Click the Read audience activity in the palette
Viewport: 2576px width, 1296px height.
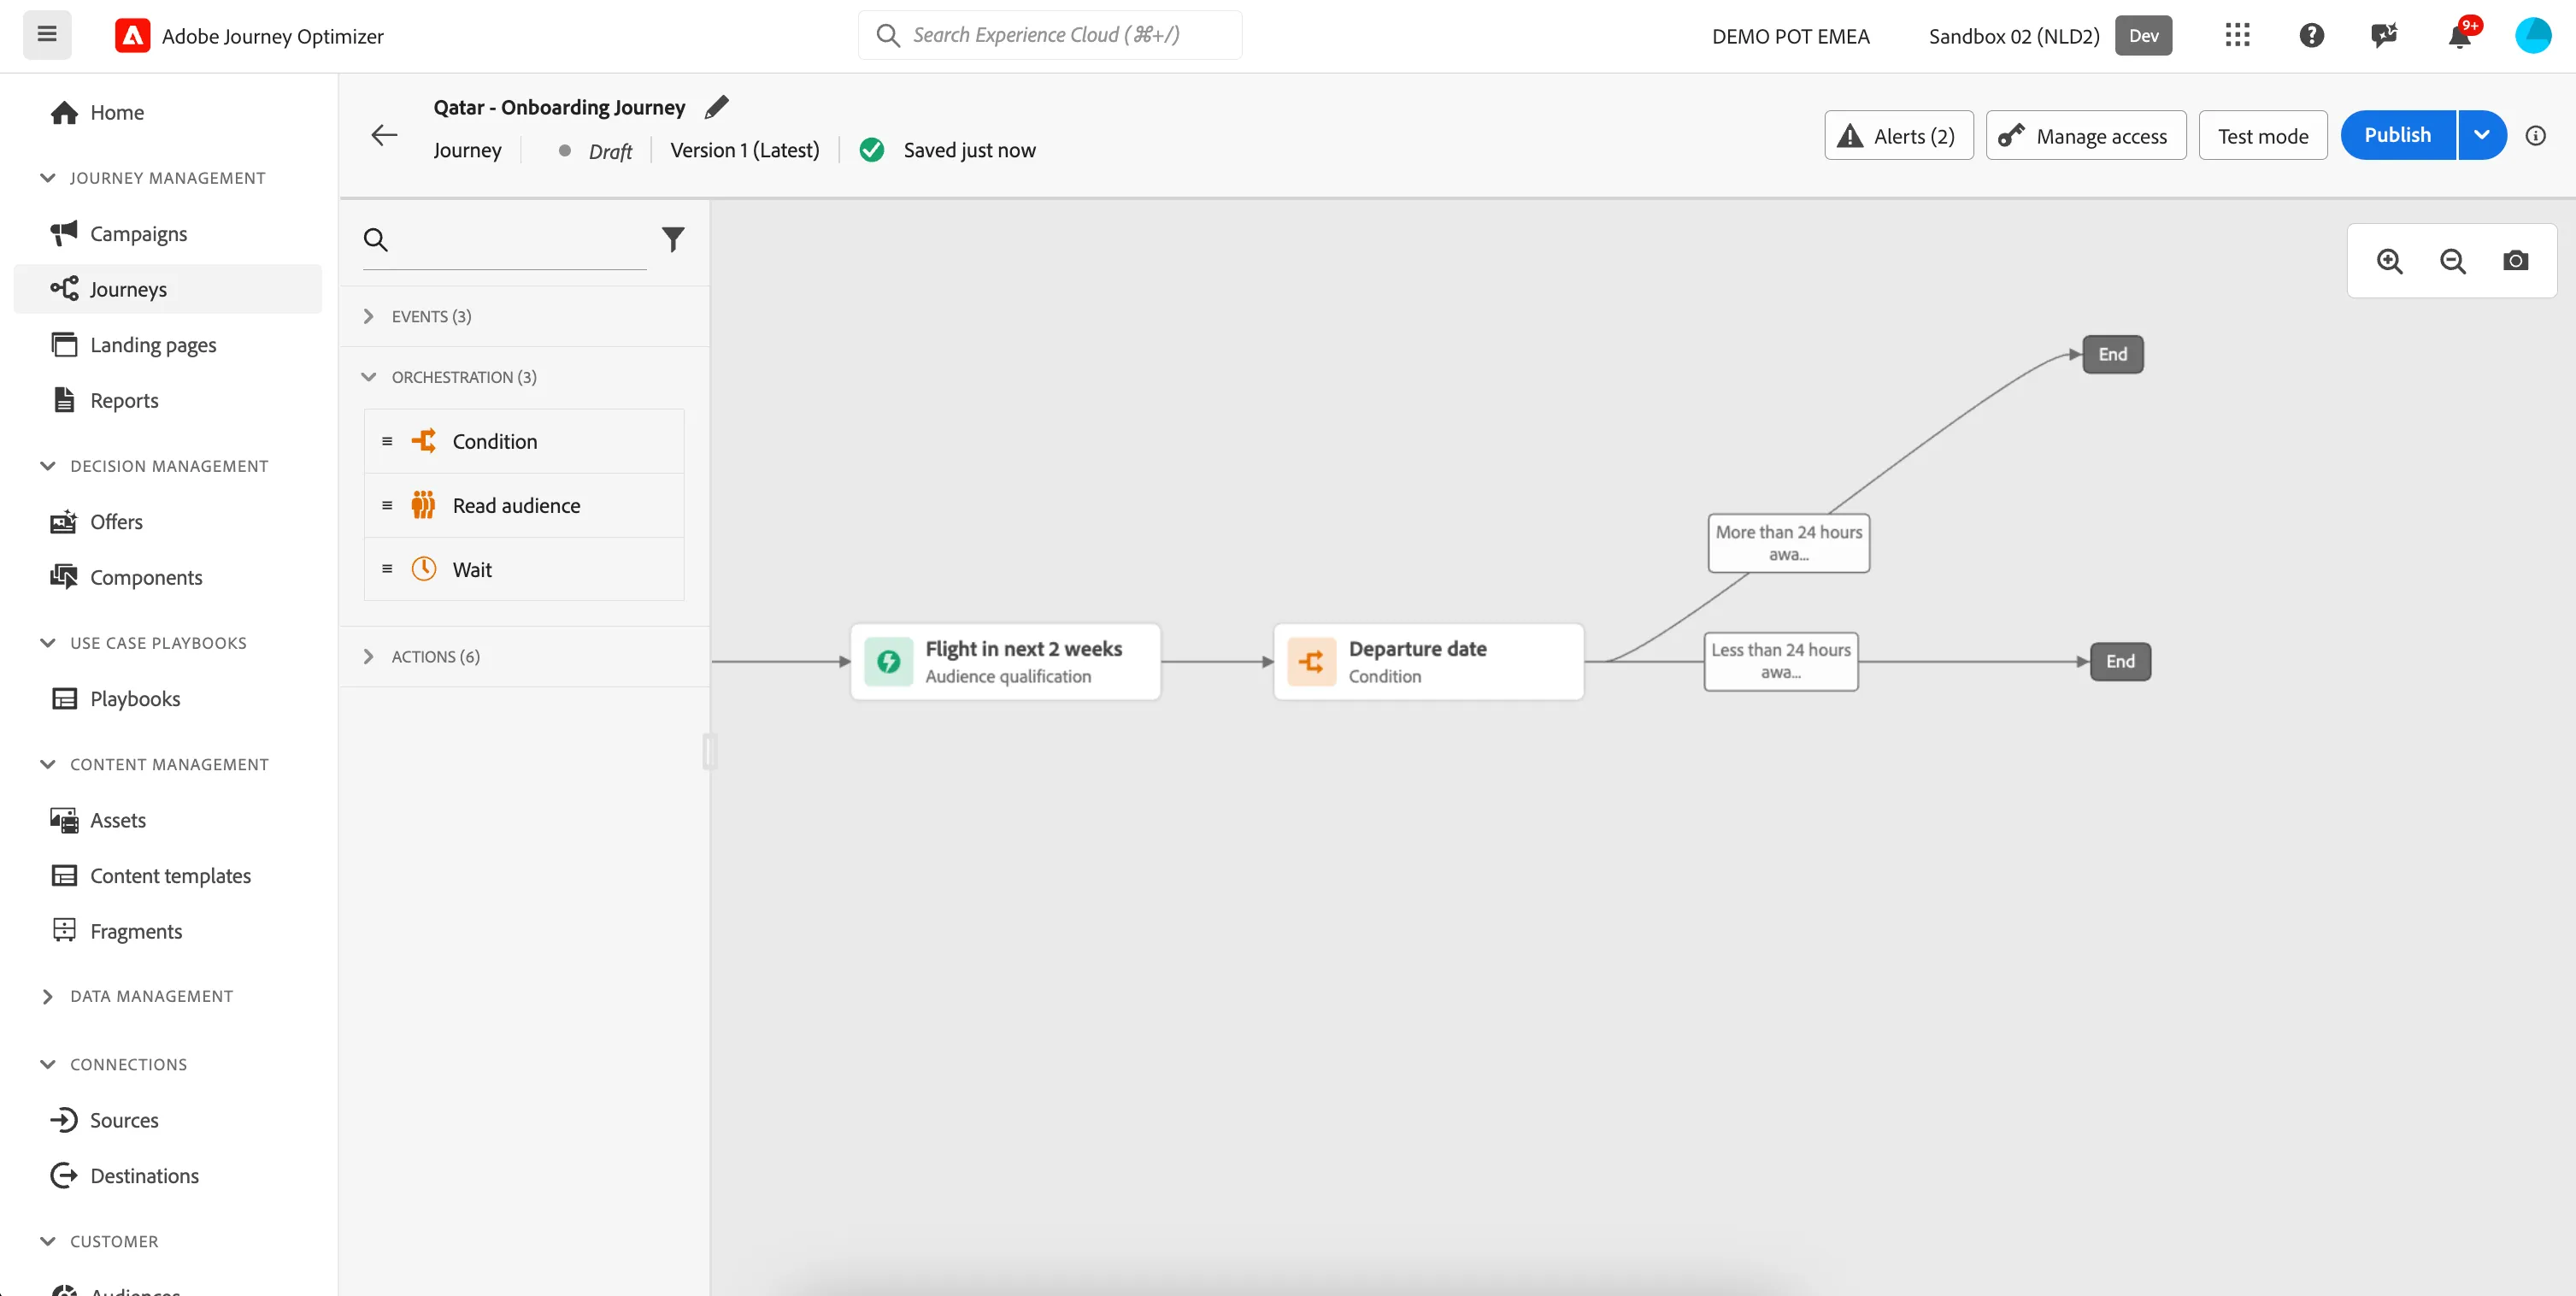click(524, 505)
